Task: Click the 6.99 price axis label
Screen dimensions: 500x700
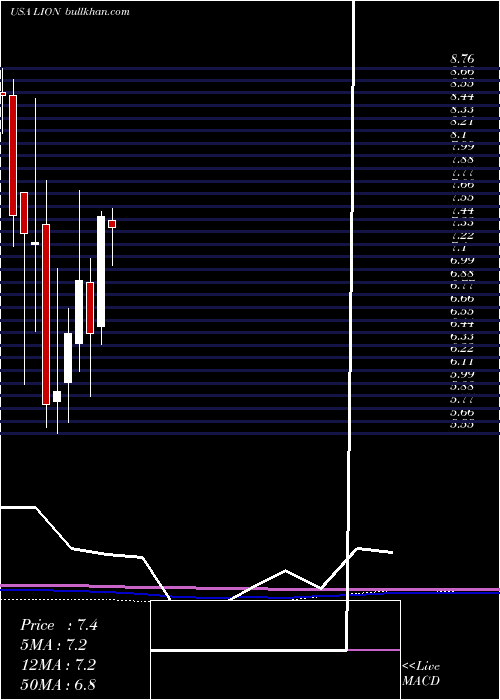Action: 462,260
